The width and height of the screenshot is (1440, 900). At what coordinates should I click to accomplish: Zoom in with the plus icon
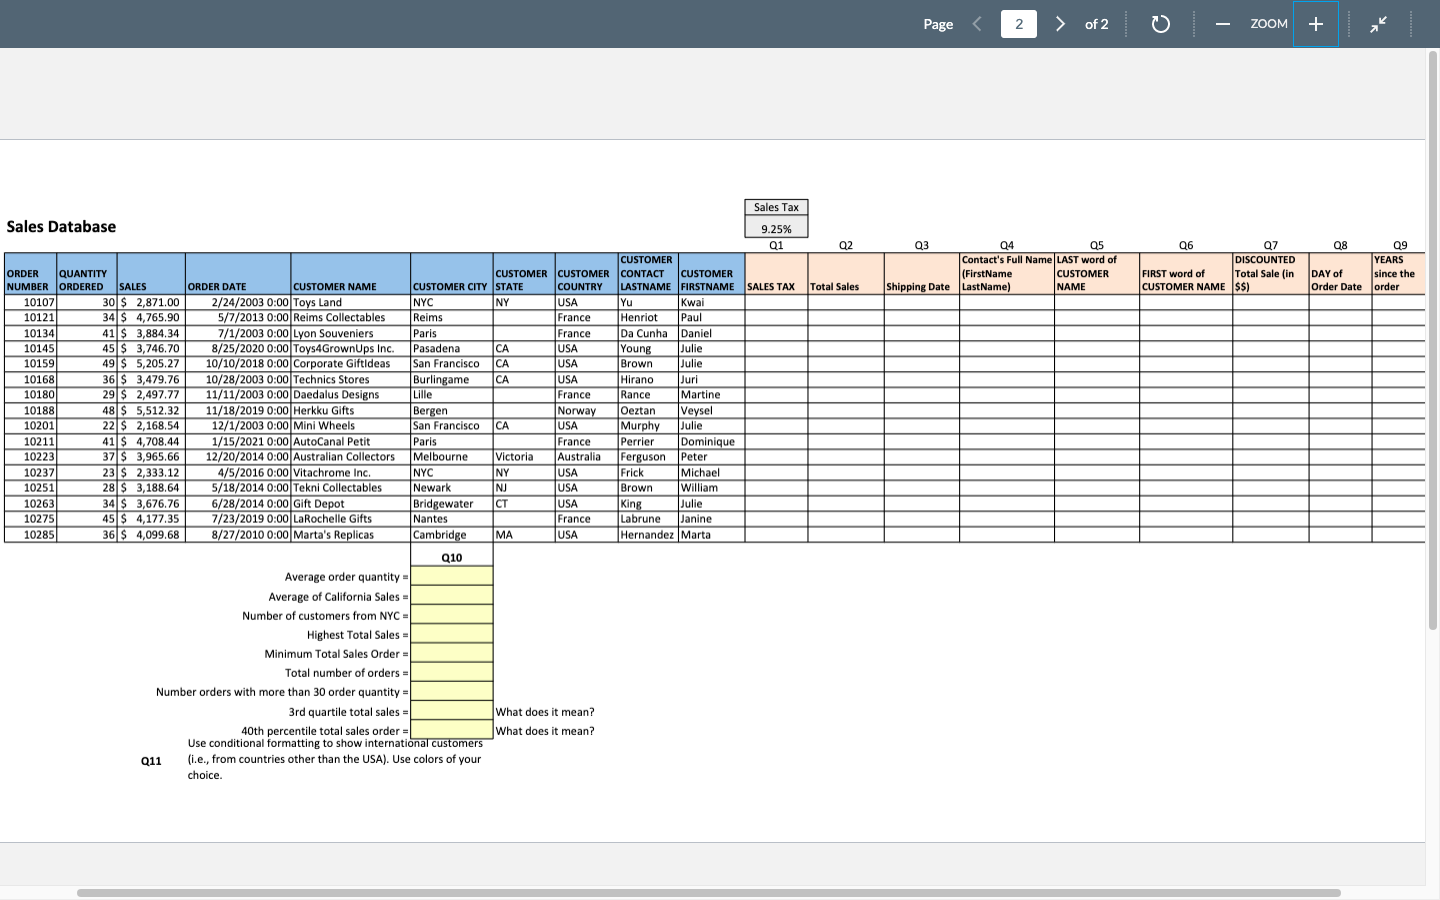pyautogui.click(x=1316, y=24)
